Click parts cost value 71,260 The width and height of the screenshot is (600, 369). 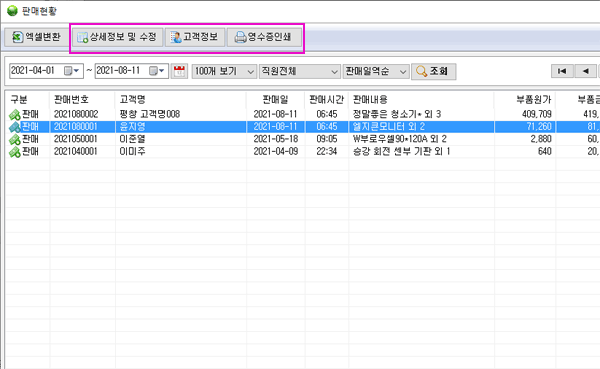[539, 127]
